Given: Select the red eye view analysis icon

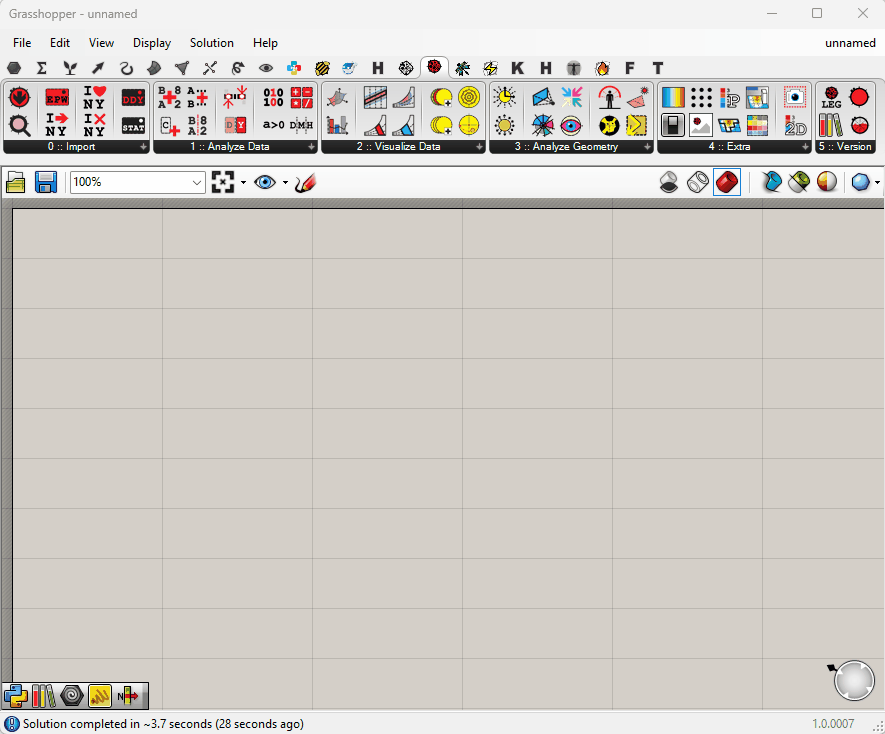Looking at the screenshot, I should pos(571,125).
